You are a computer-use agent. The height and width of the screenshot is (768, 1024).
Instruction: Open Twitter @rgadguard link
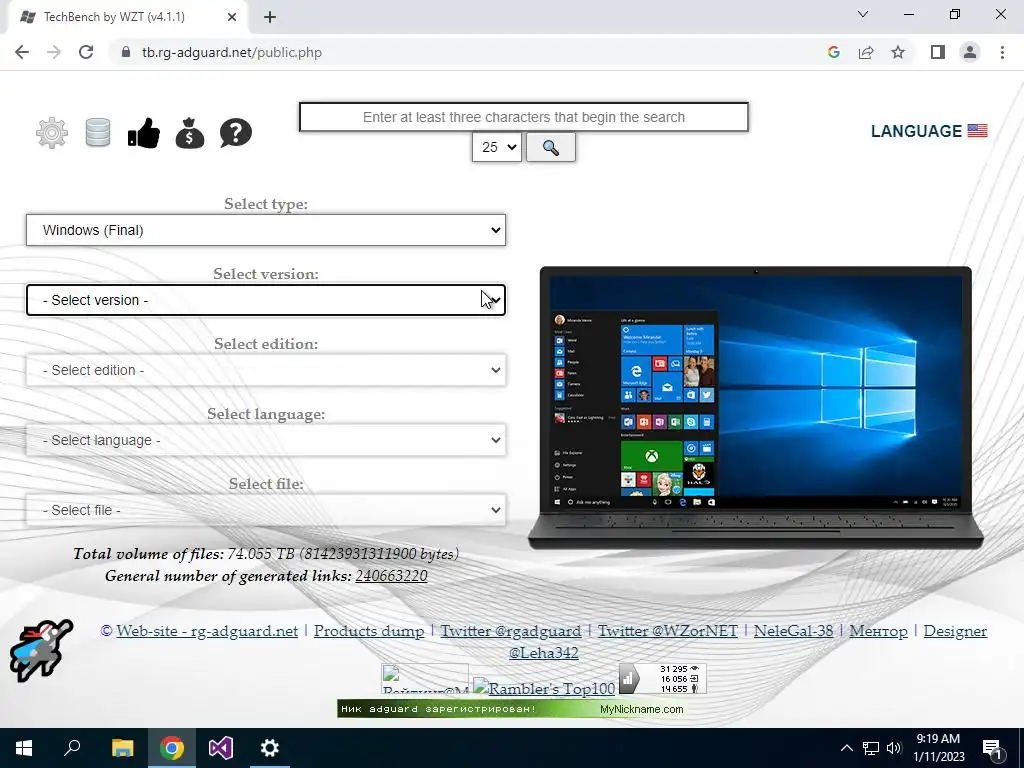[511, 631]
